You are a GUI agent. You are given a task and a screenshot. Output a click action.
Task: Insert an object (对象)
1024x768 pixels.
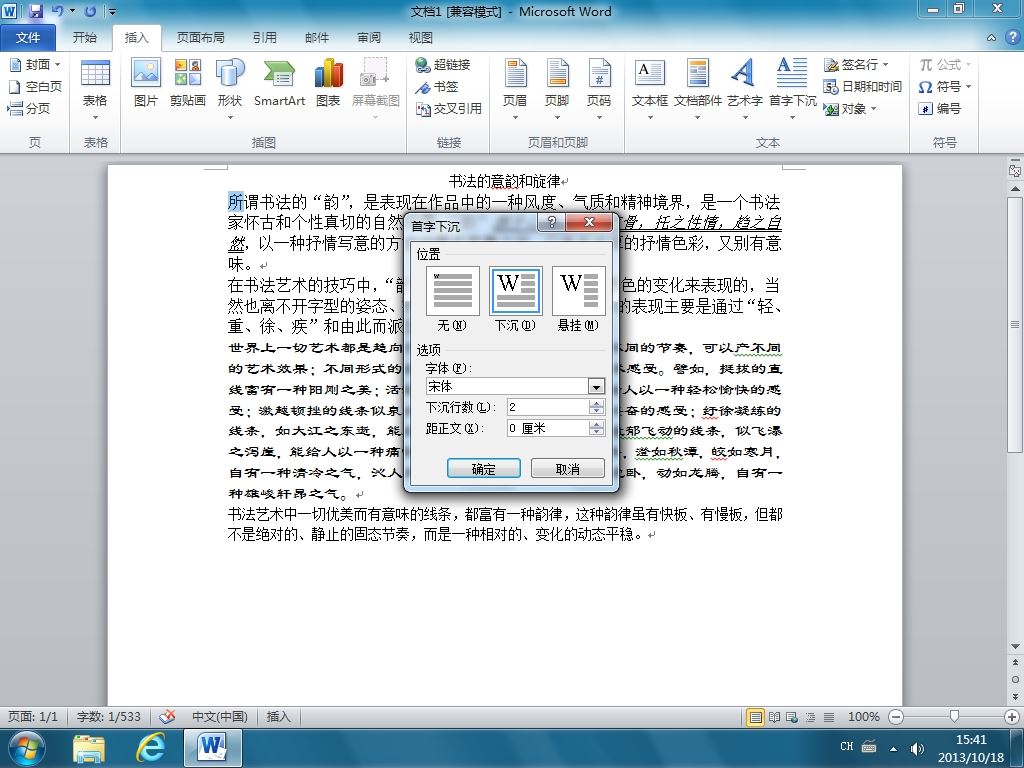pyautogui.click(x=850, y=108)
